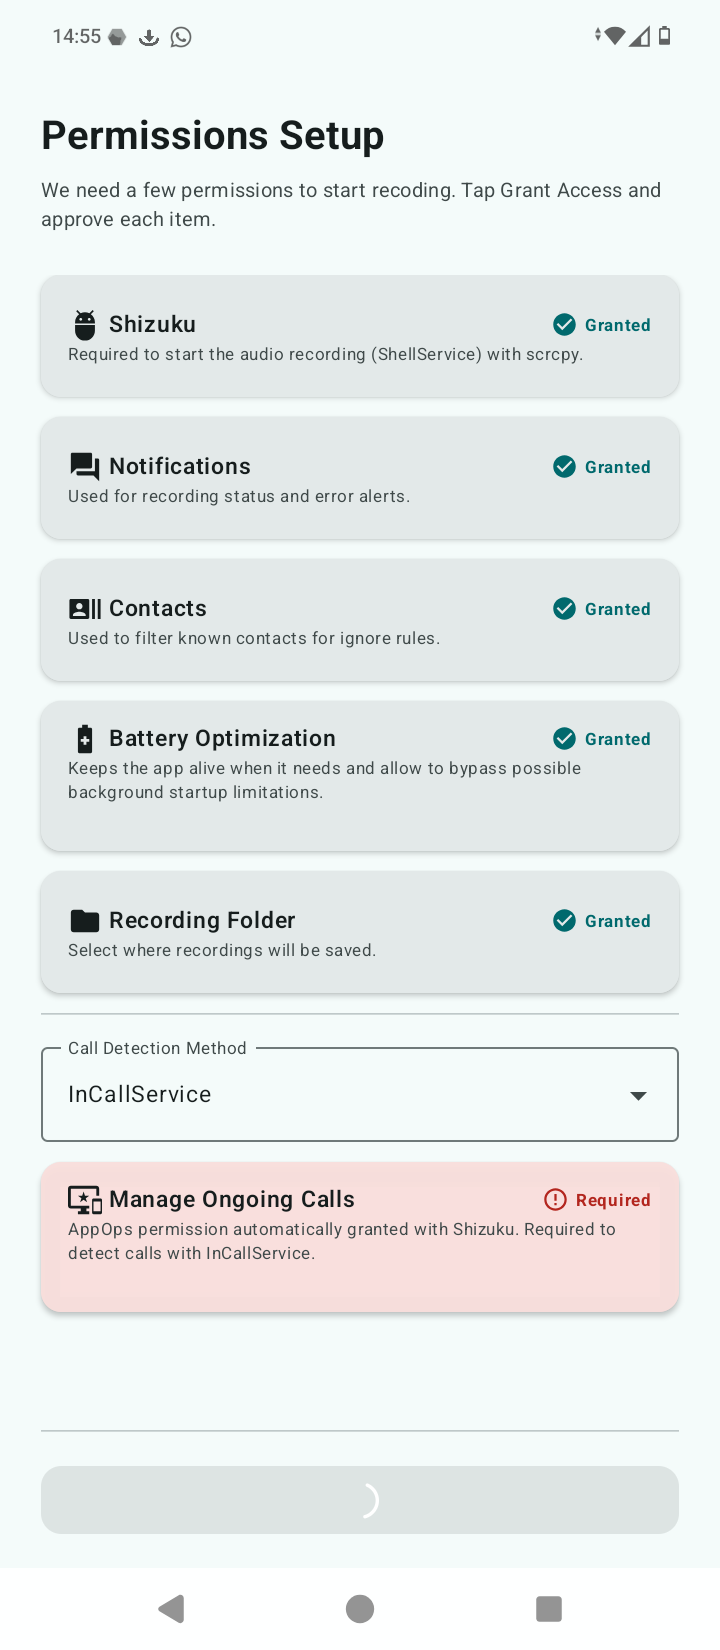Tap the Recording Folder icon
720x1650 pixels.
pyautogui.click(x=85, y=921)
